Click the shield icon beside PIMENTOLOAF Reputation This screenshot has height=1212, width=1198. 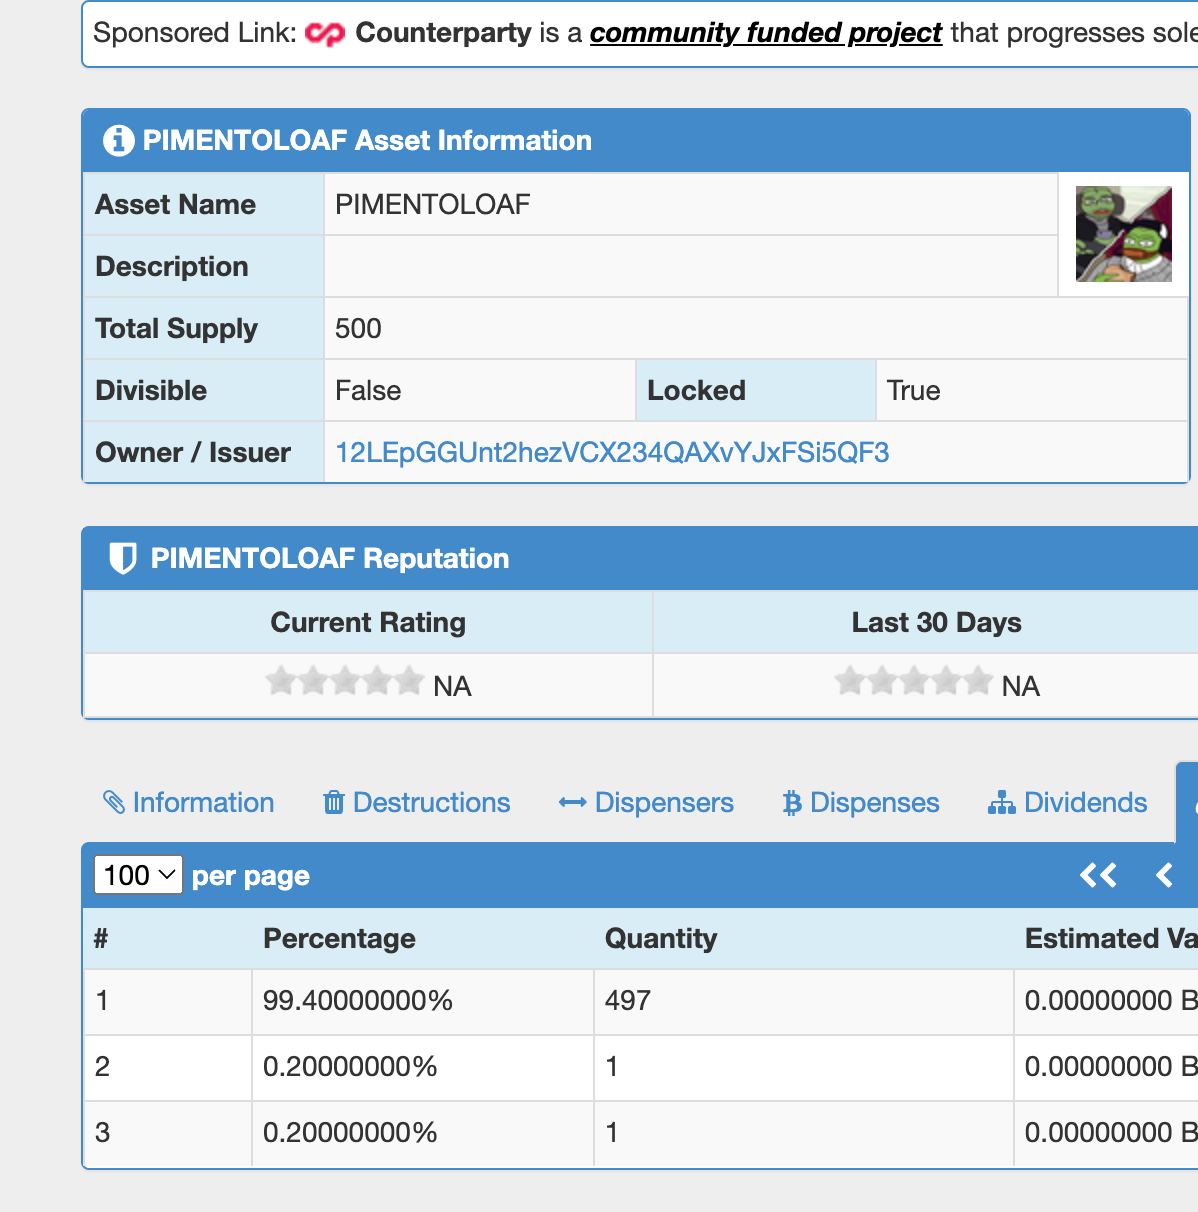pyautogui.click(x=122, y=558)
